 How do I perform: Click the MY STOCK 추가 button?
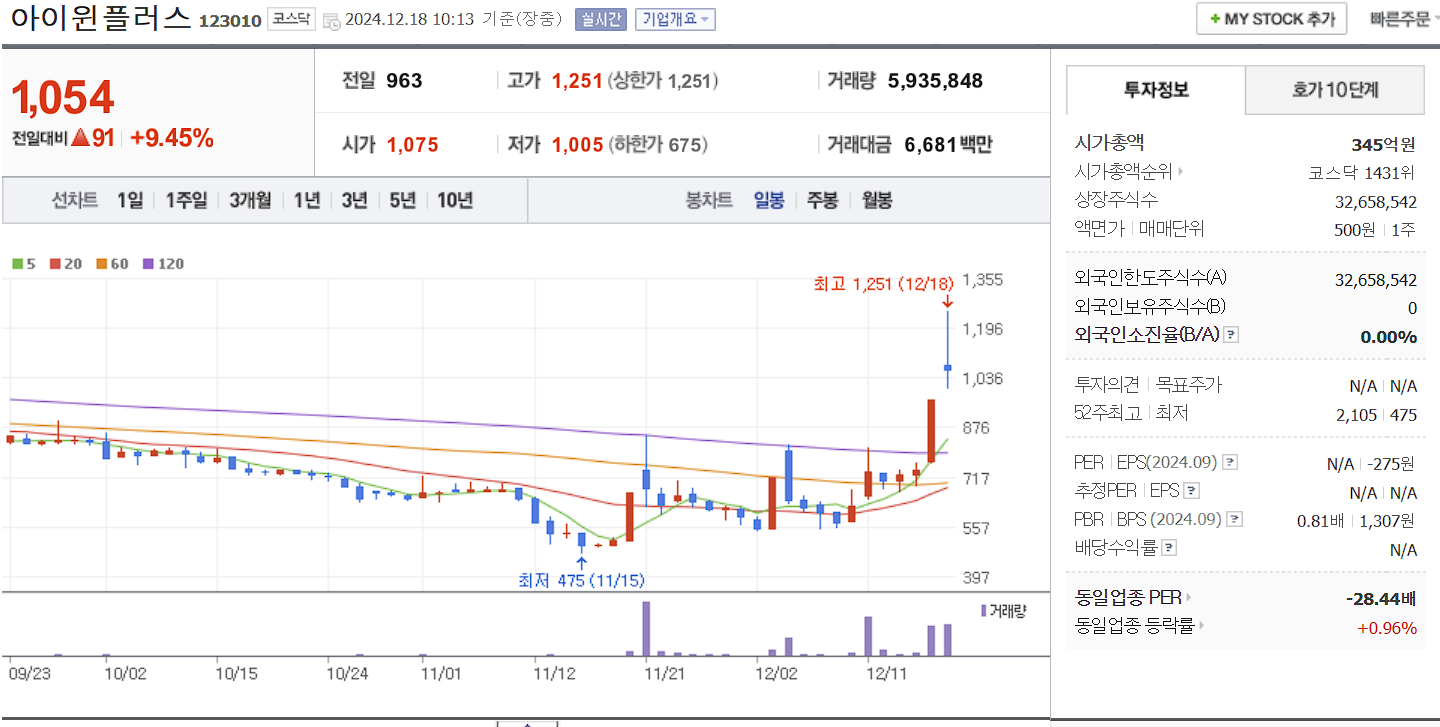[x=1271, y=18]
